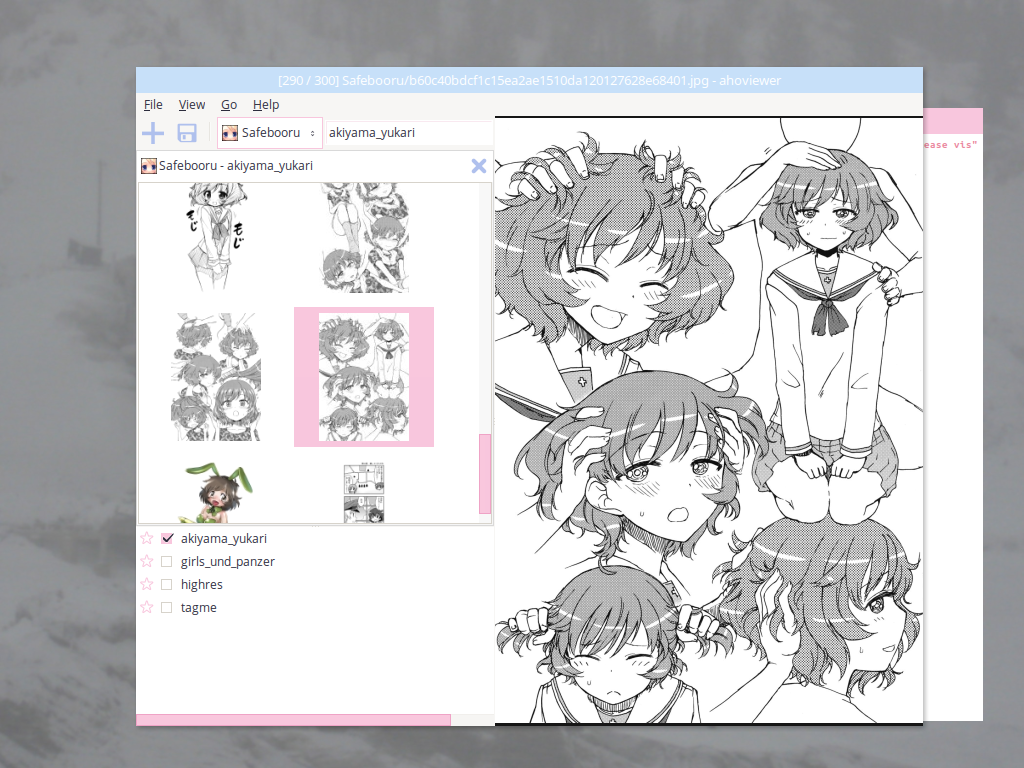The image size is (1024, 768).
Task: Favorite the highres tag star
Action: pyautogui.click(x=147, y=584)
